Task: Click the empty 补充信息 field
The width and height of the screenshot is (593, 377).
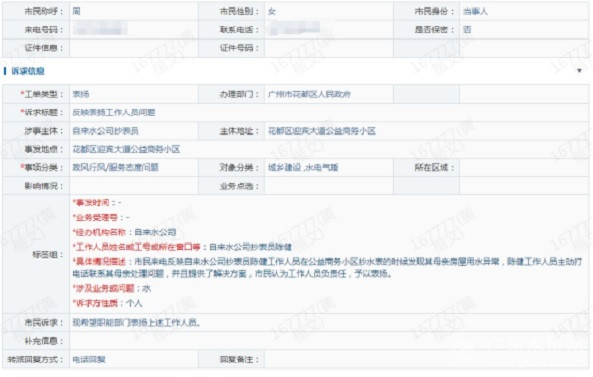Action: (x=329, y=341)
